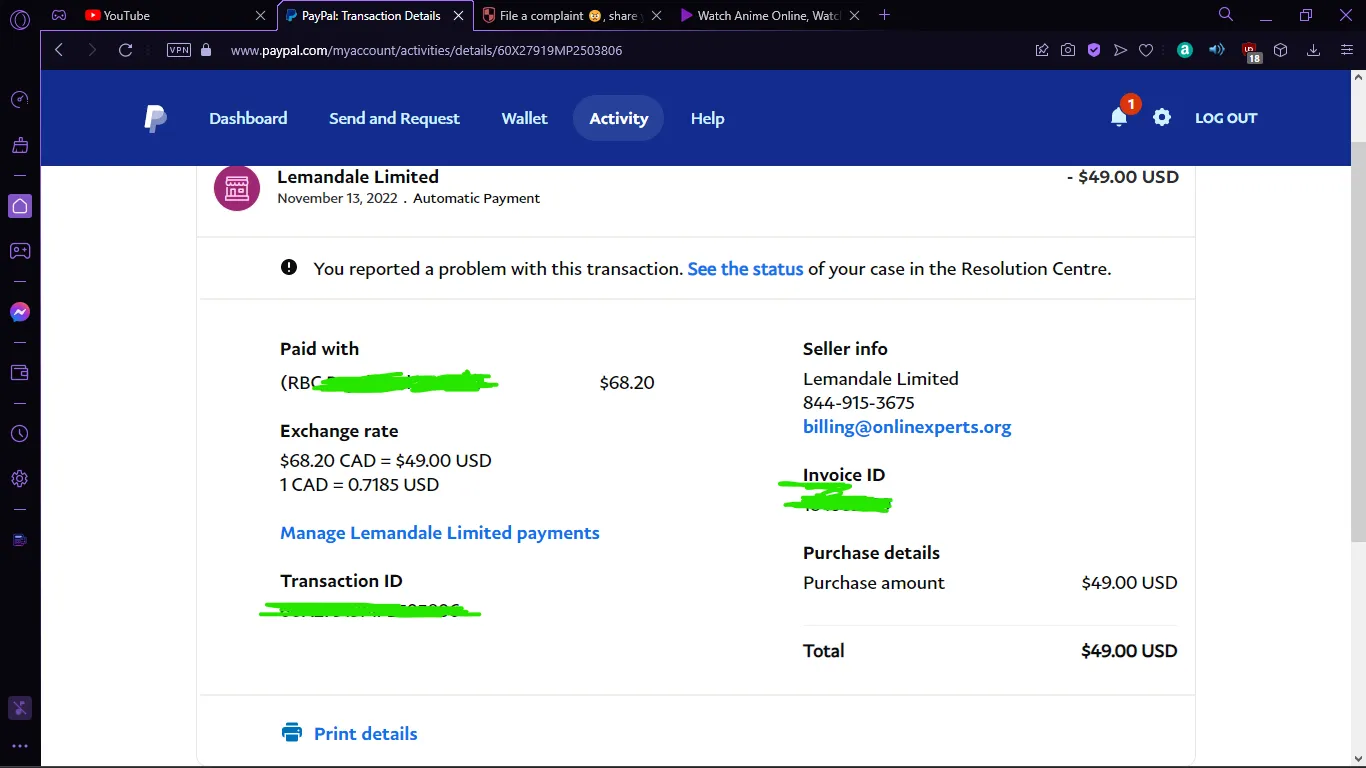Image resolution: width=1366 pixels, height=768 pixels.
Task: Click the Print details link
Action: pos(365,733)
